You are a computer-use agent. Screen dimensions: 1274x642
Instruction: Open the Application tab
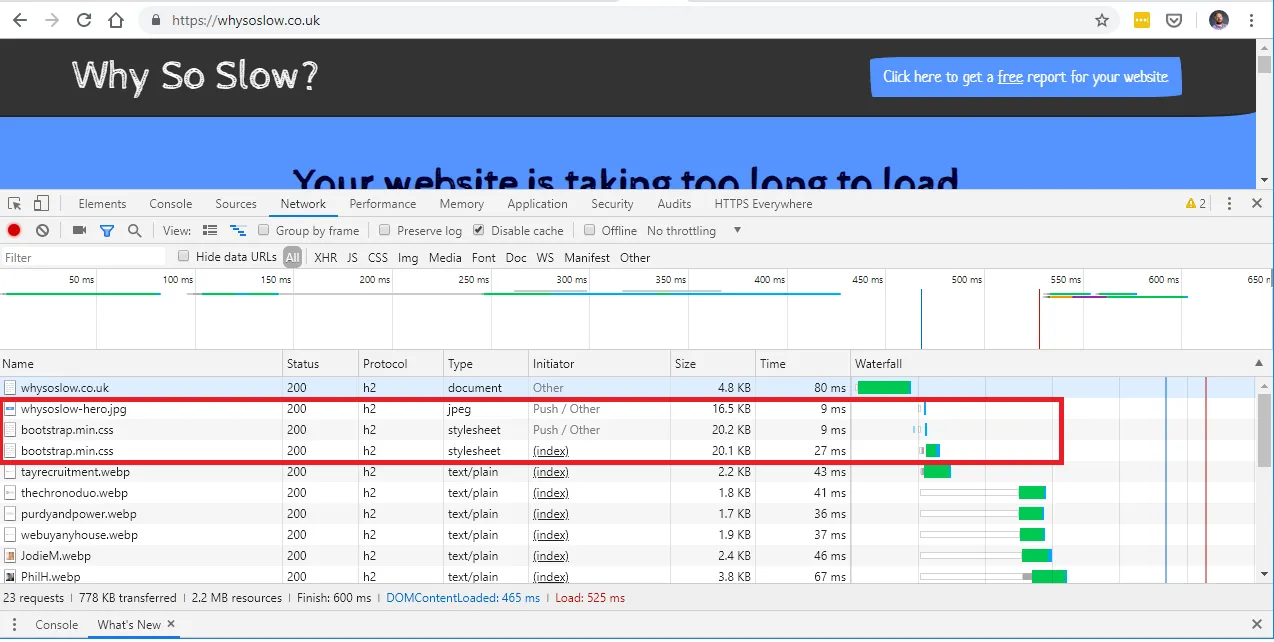tap(537, 204)
